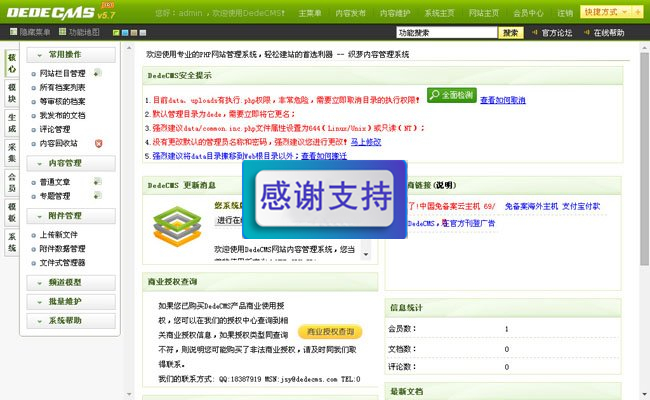Viewport: 650px width, 400px height.
Task: Switch to the 模板 side tab
Action: coord(12,212)
